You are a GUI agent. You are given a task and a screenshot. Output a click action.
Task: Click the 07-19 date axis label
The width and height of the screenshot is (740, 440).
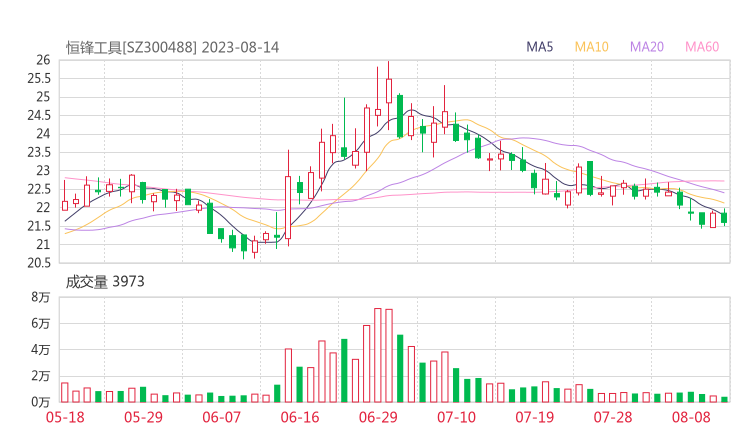click(x=534, y=417)
